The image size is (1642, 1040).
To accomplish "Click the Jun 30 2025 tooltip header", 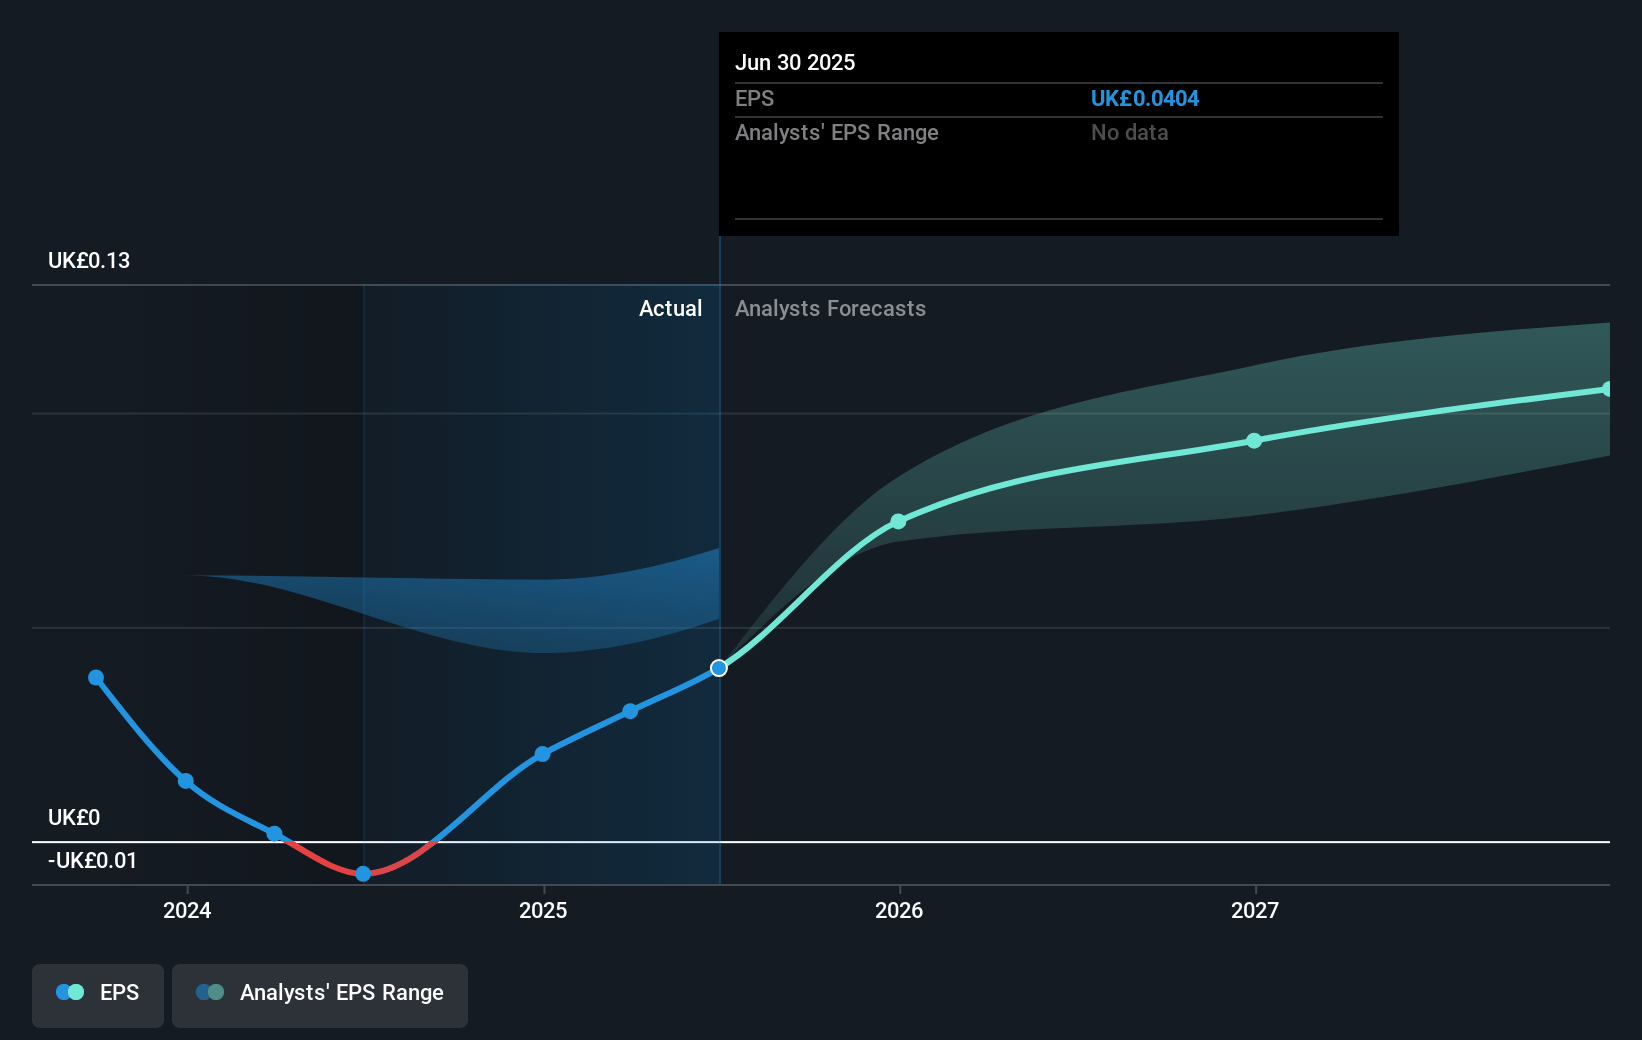I will (795, 63).
